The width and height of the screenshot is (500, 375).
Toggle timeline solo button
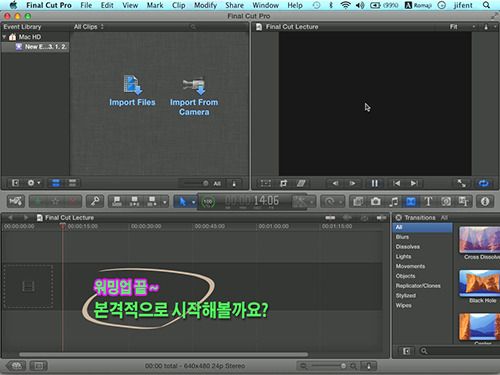click(364, 218)
